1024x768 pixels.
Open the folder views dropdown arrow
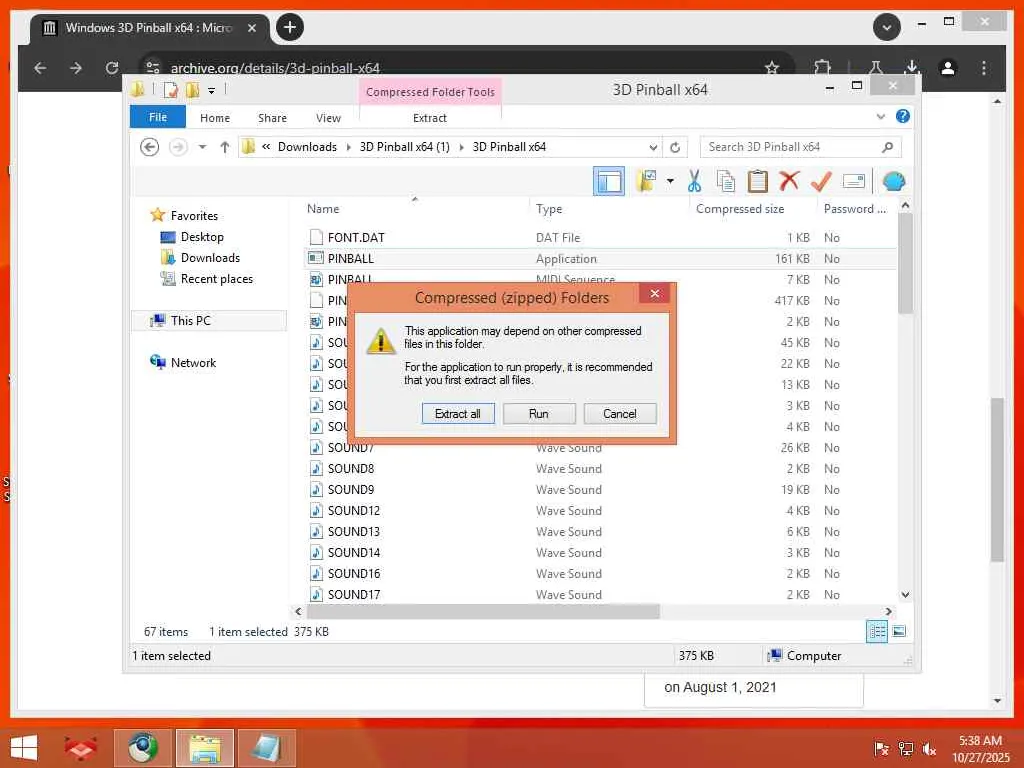(670, 182)
